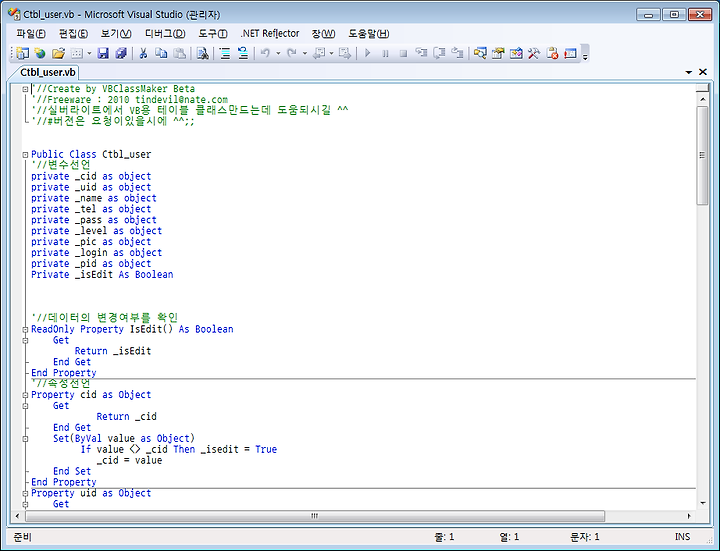Open the 도구(T) menu
Screen dimensions: 720x551
pyautogui.click(x=213, y=34)
